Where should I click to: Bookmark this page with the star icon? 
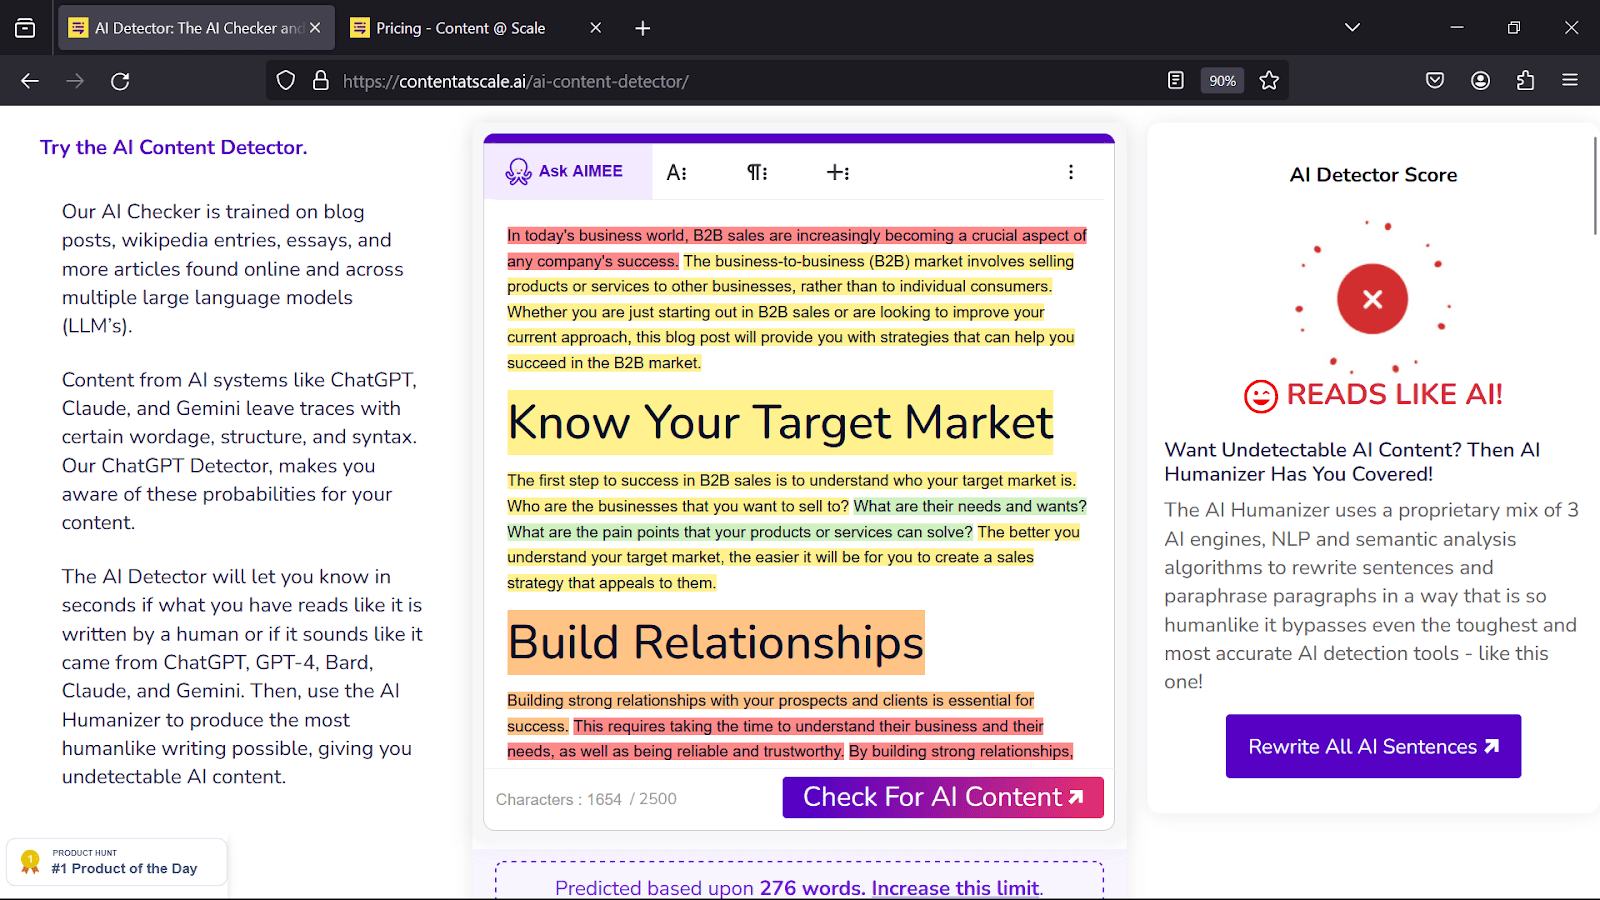(1269, 81)
